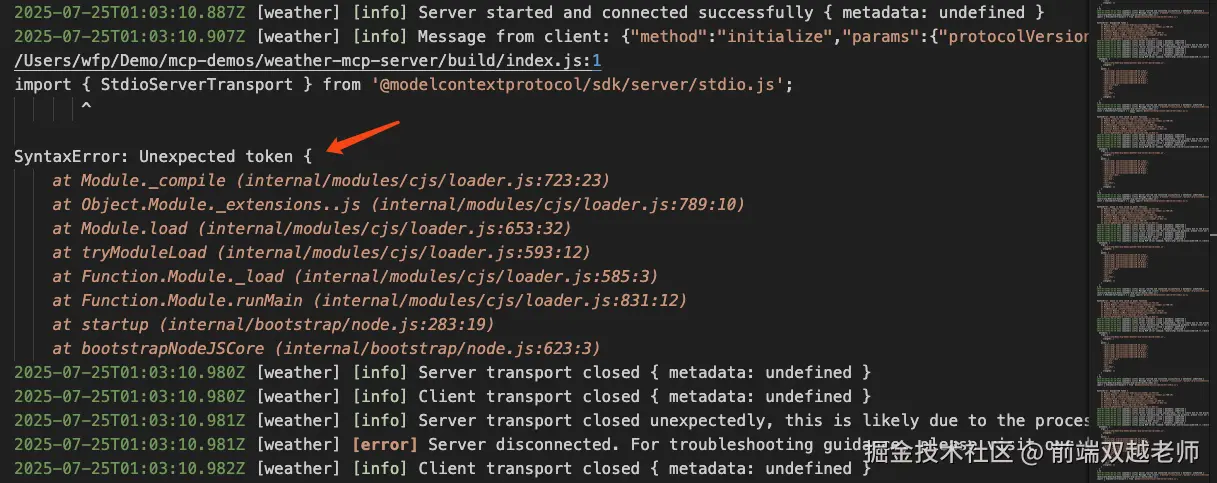Viewport: 1217px width, 483px height.
Task: Click the minimap code overview on right
Action: pos(1150,200)
